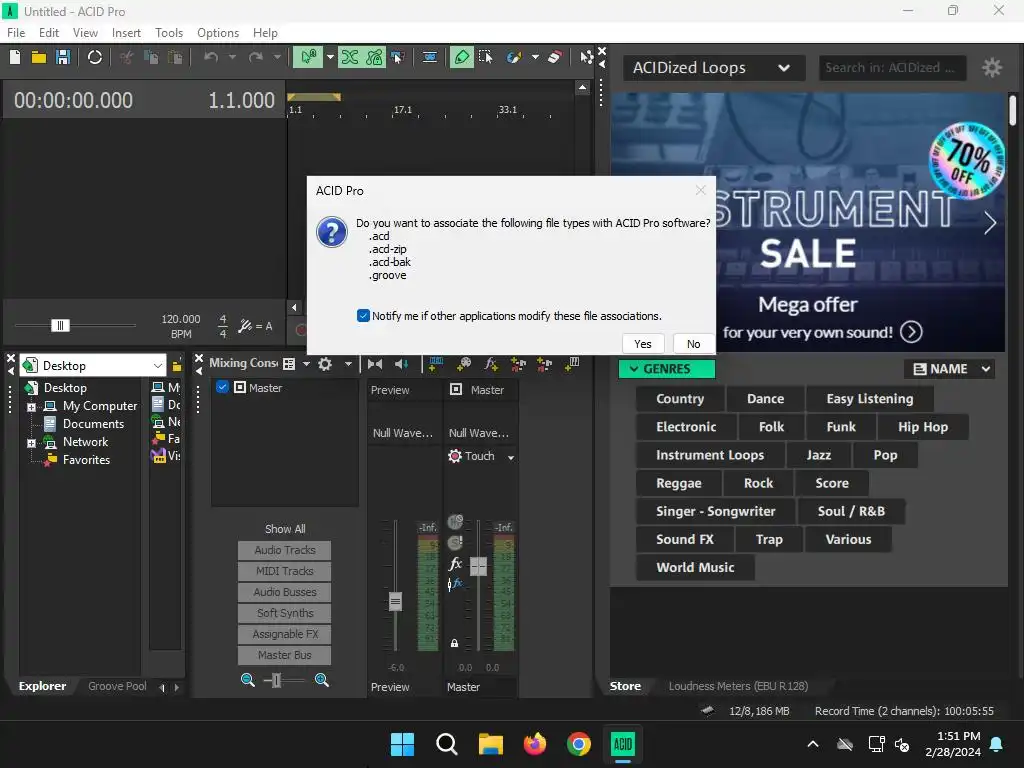Click the tempo BPM slider handle
Screen dimensions: 1024x768
point(60,325)
